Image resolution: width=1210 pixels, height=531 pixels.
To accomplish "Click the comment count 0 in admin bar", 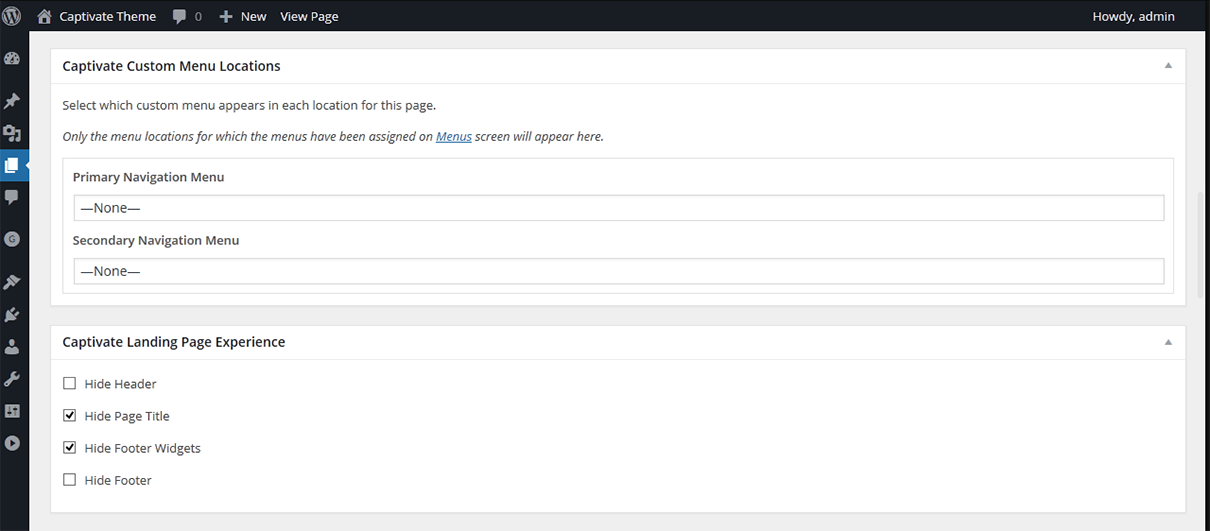I will click(198, 17).
